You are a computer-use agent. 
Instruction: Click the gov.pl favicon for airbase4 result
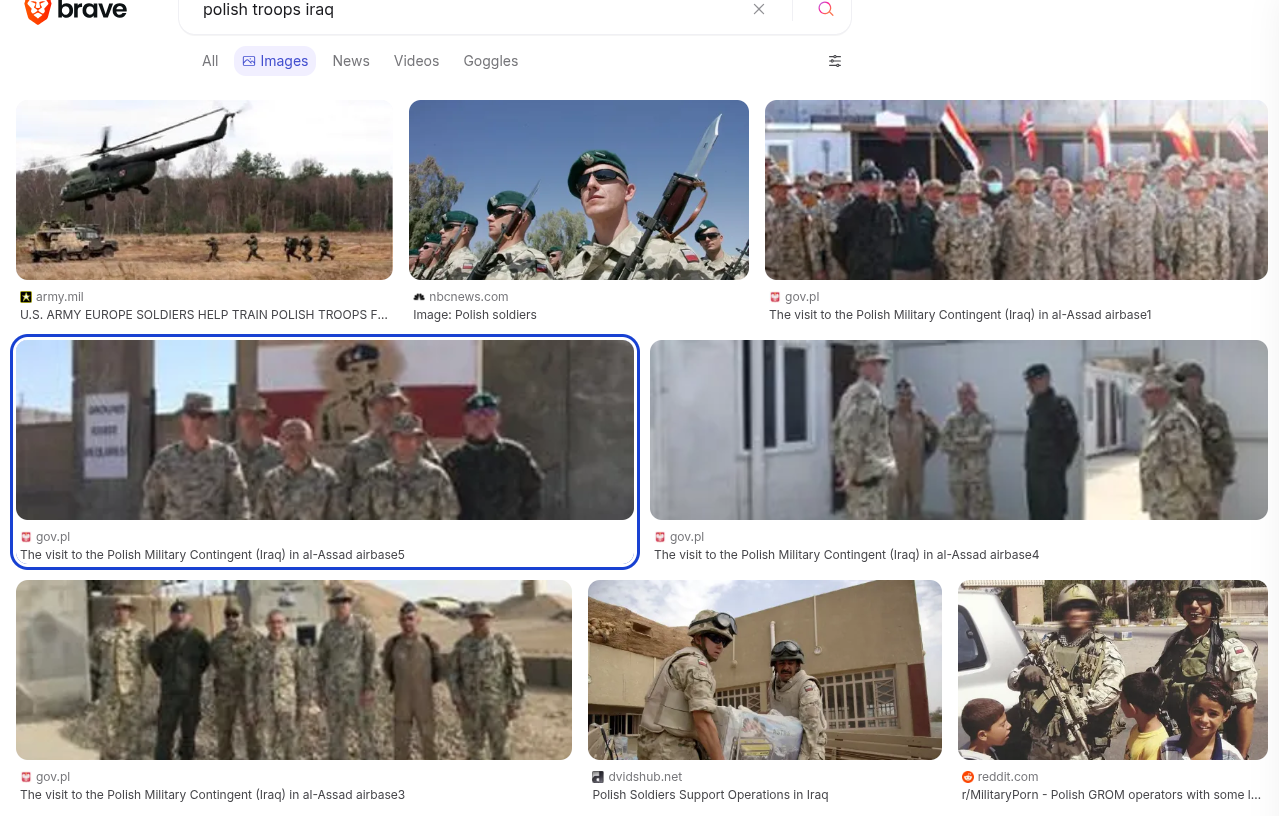point(660,537)
